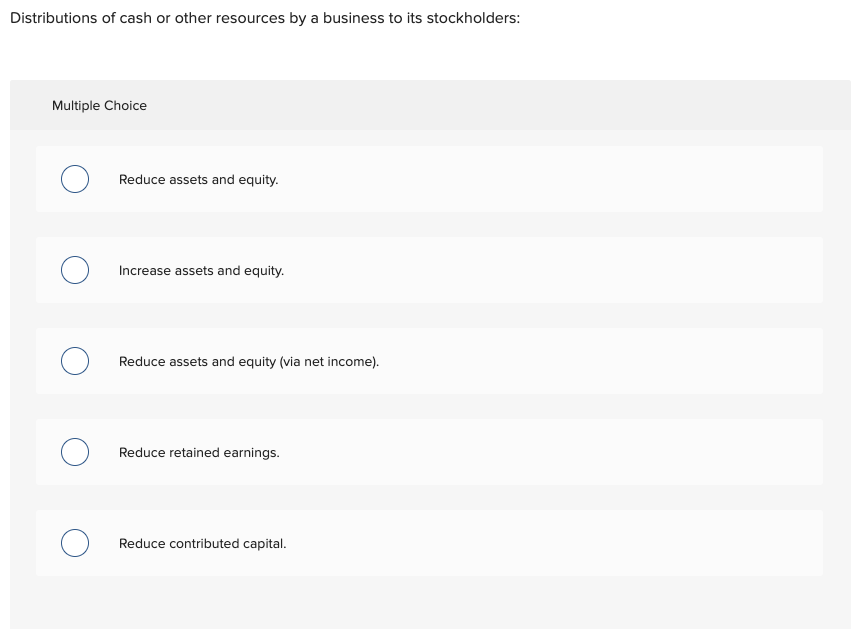Click the second answer row background
851x629 pixels.
(x=500, y=270)
